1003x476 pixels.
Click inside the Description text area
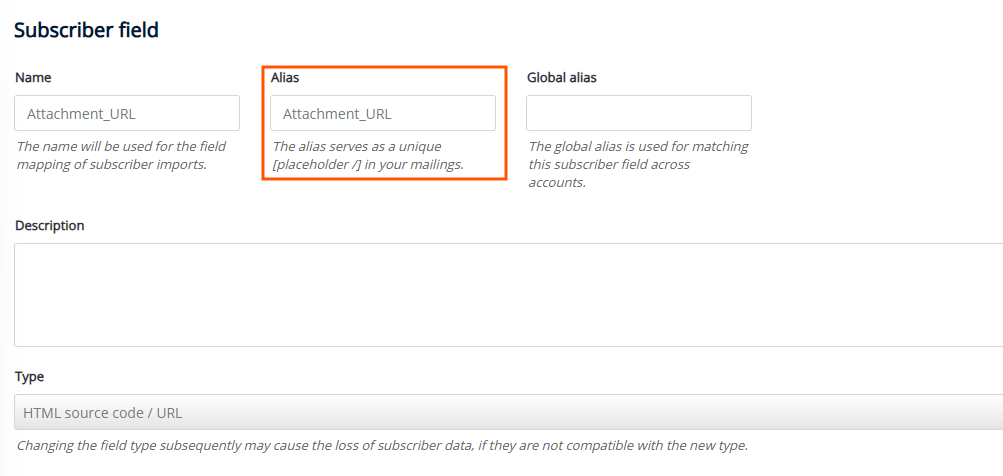(x=509, y=295)
